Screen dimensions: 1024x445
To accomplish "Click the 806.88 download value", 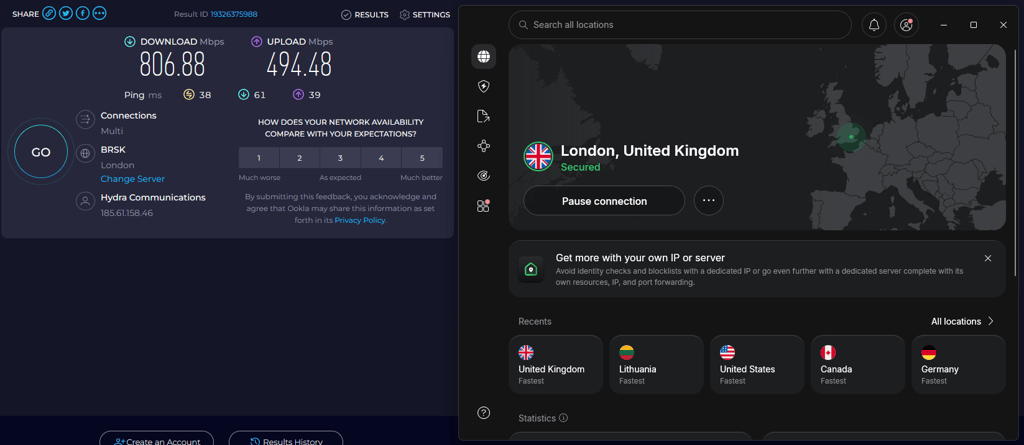I will 172,65.
